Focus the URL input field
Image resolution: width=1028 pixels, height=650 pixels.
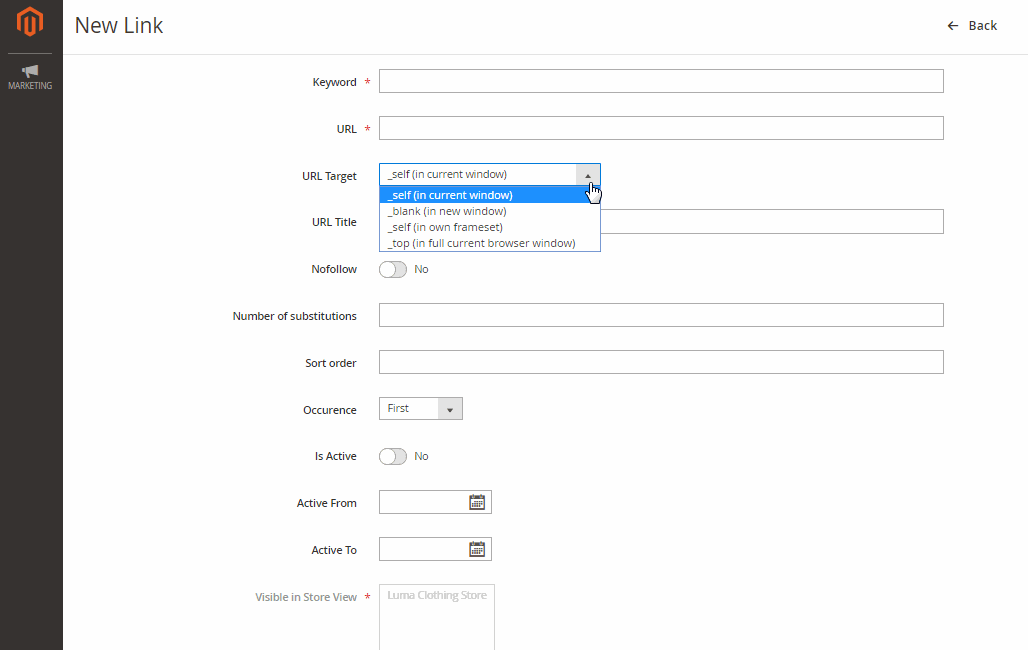tap(661, 128)
